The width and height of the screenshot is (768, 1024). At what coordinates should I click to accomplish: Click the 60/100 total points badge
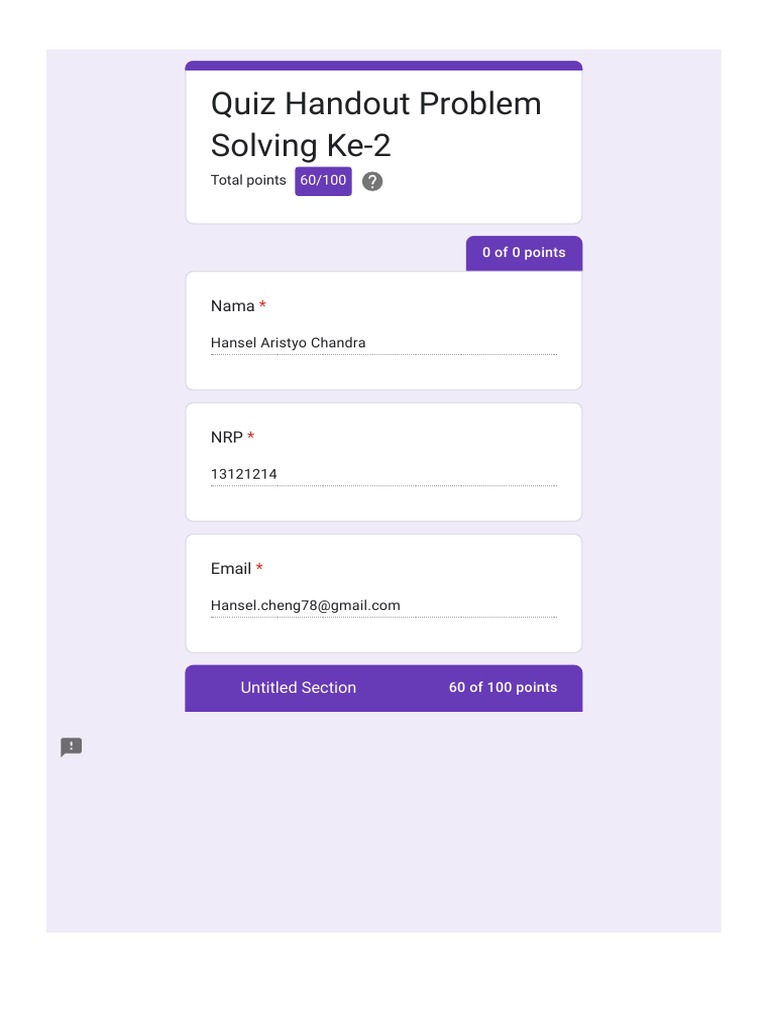(323, 181)
